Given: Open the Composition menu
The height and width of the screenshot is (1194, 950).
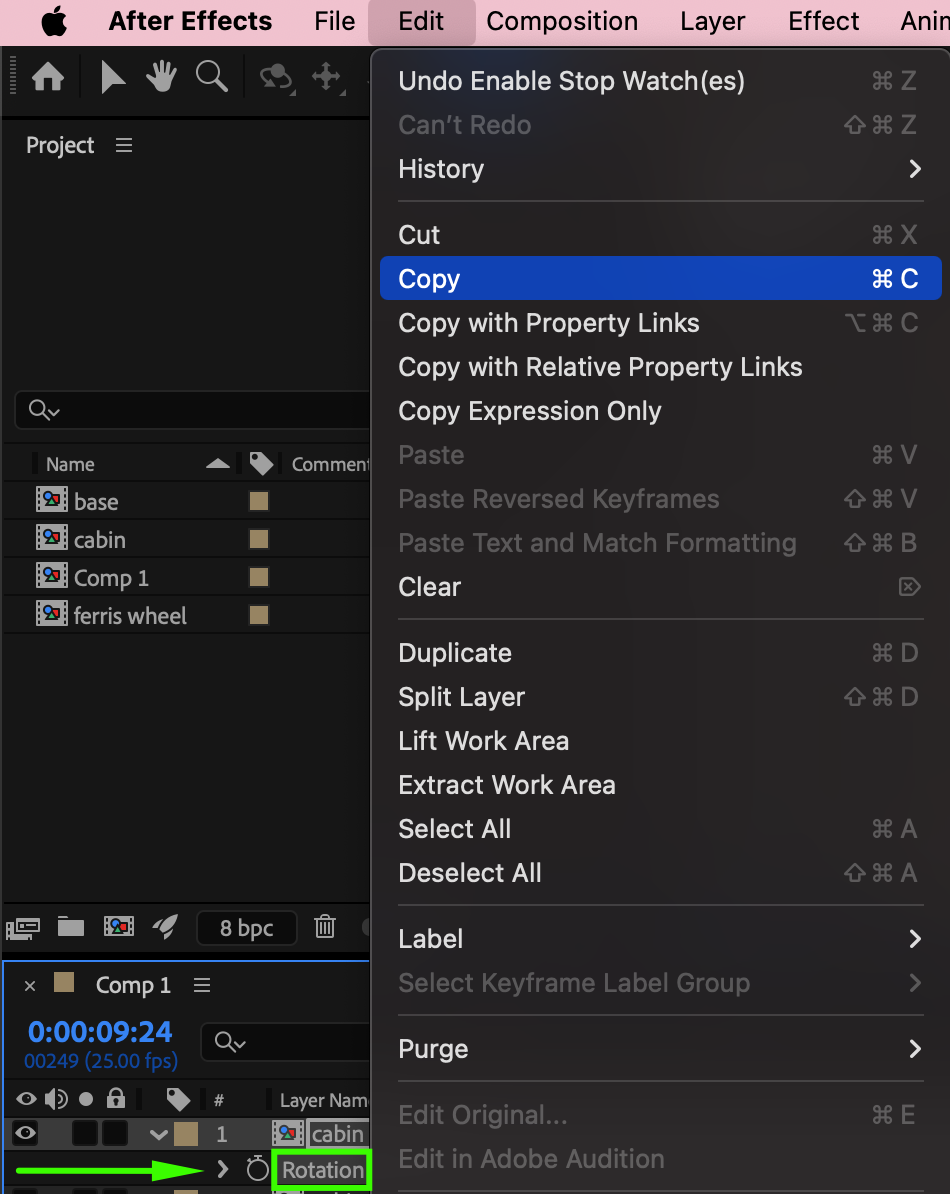Looking at the screenshot, I should [562, 21].
